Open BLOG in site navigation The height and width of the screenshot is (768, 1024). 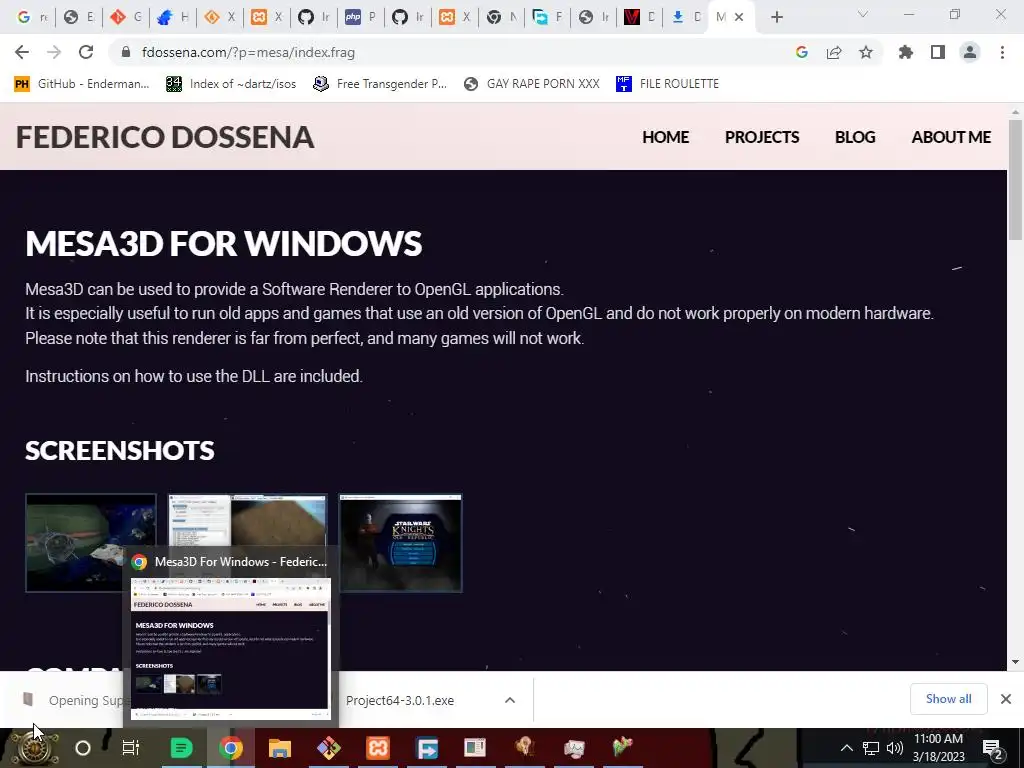[x=855, y=137]
